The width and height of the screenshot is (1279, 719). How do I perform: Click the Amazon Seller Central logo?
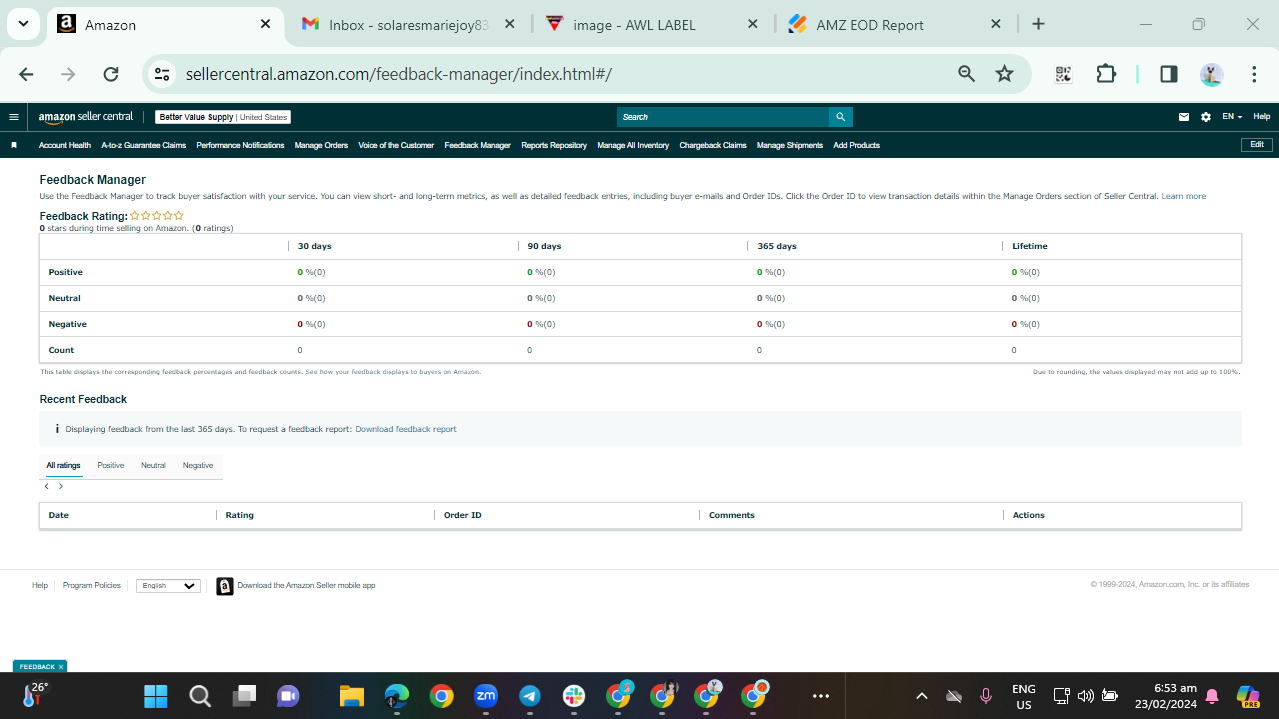tap(86, 117)
